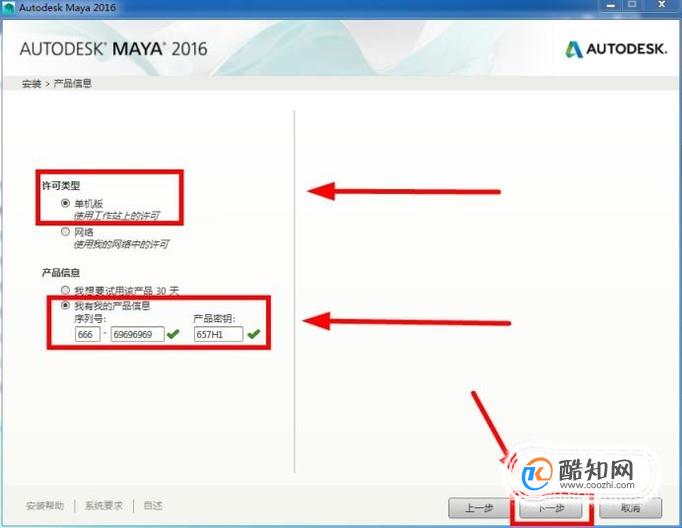Image resolution: width=682 pixels, height=528 pixels.
Task: Open the 自述 readme link
Action: point(153,506)
